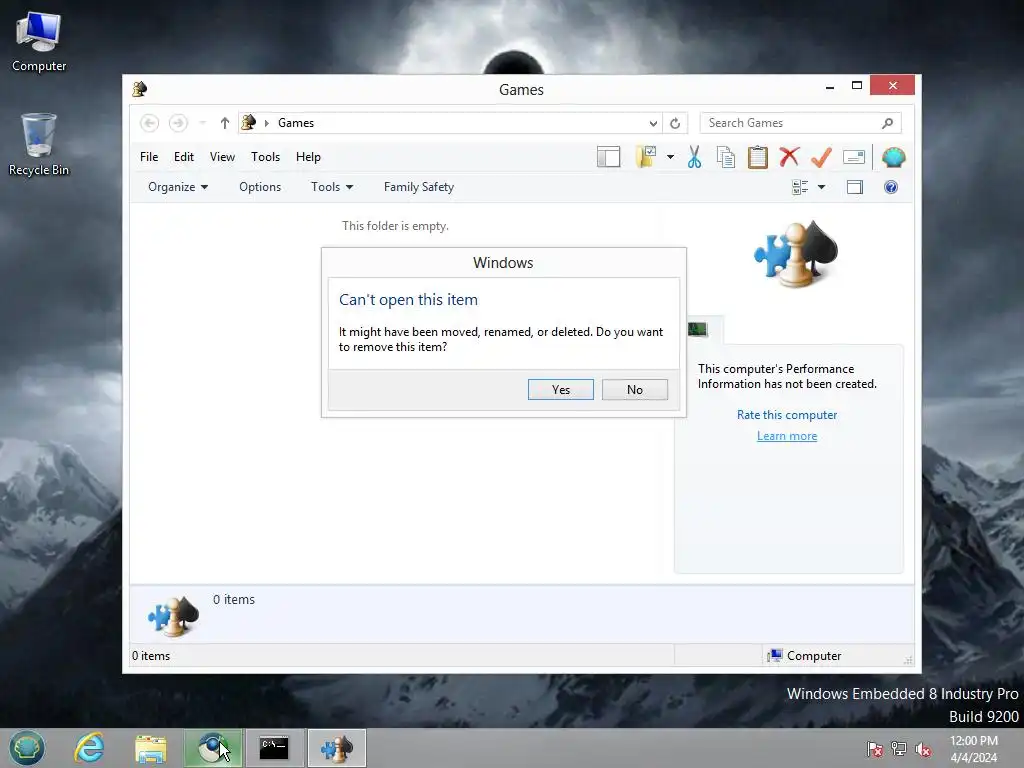
Task: Click the Options command button
Action: [x=260, y=187]
